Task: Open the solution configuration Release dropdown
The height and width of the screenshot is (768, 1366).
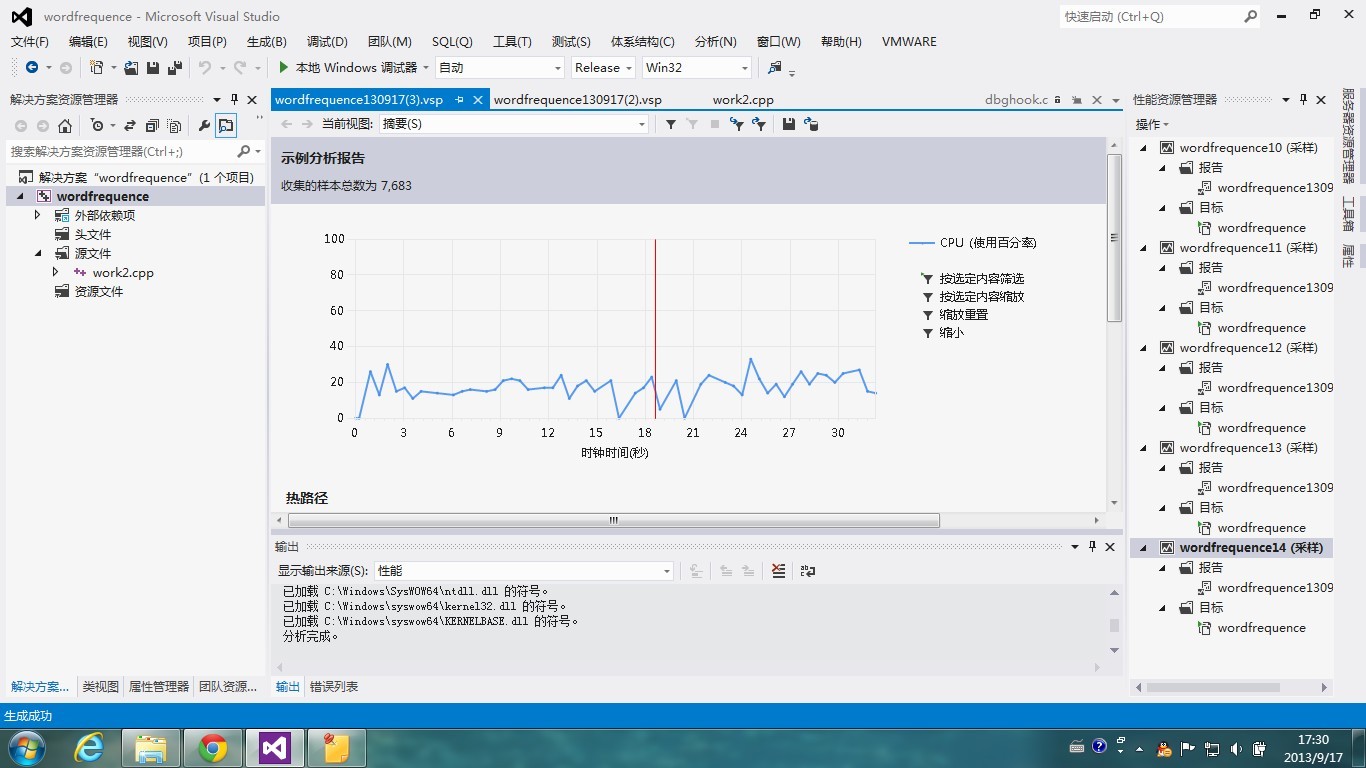Action: click(x=603, y=68)
